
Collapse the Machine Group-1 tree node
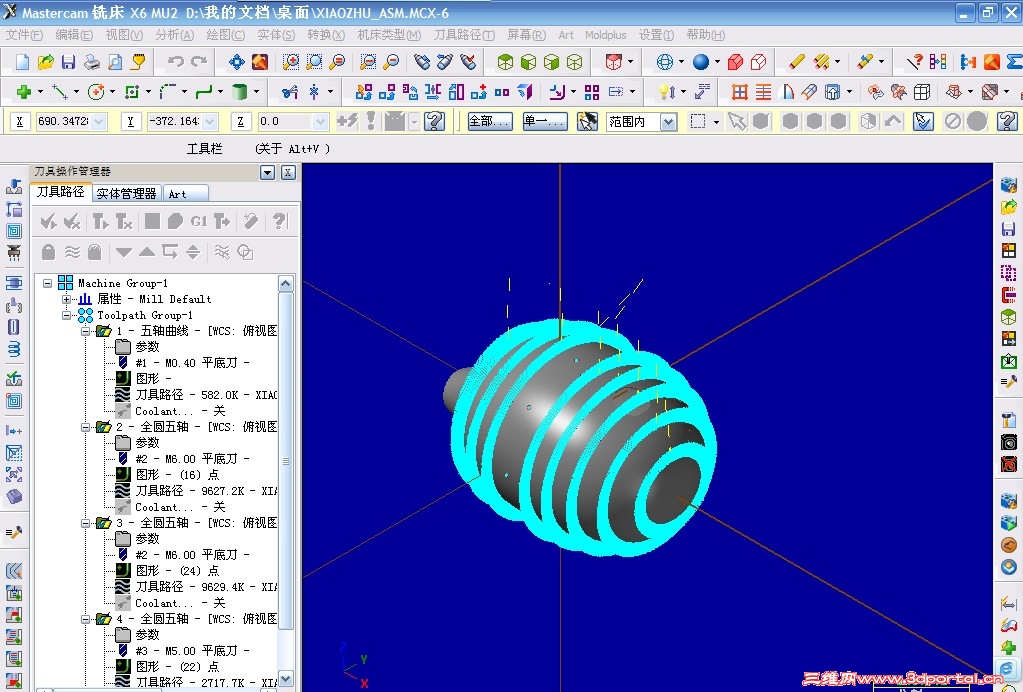click(48, 283)
